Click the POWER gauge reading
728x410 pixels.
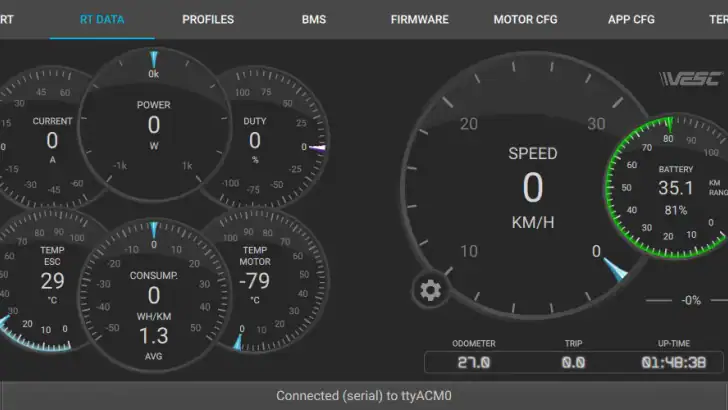click(x=154, y=125)
